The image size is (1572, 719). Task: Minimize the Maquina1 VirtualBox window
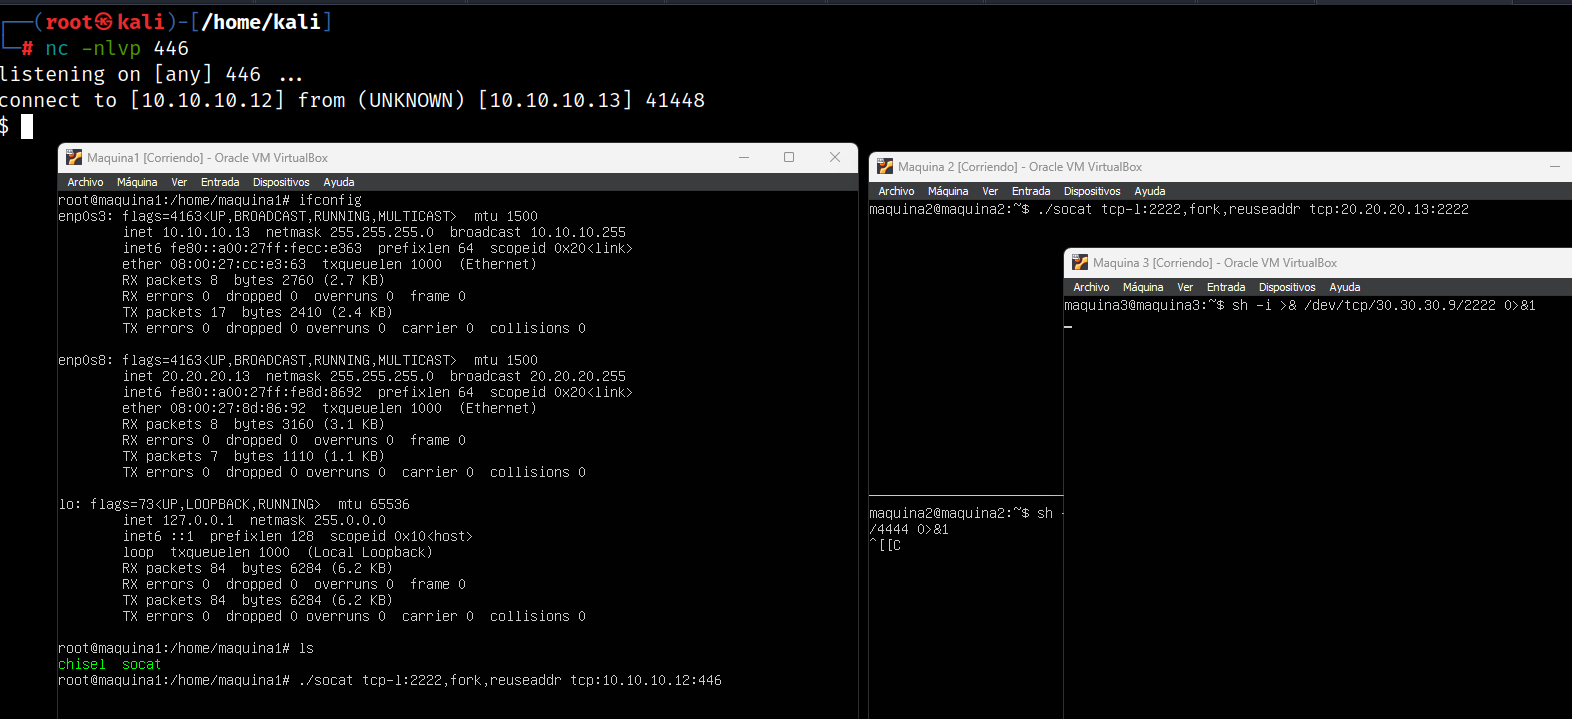click(x=744, y=157)
